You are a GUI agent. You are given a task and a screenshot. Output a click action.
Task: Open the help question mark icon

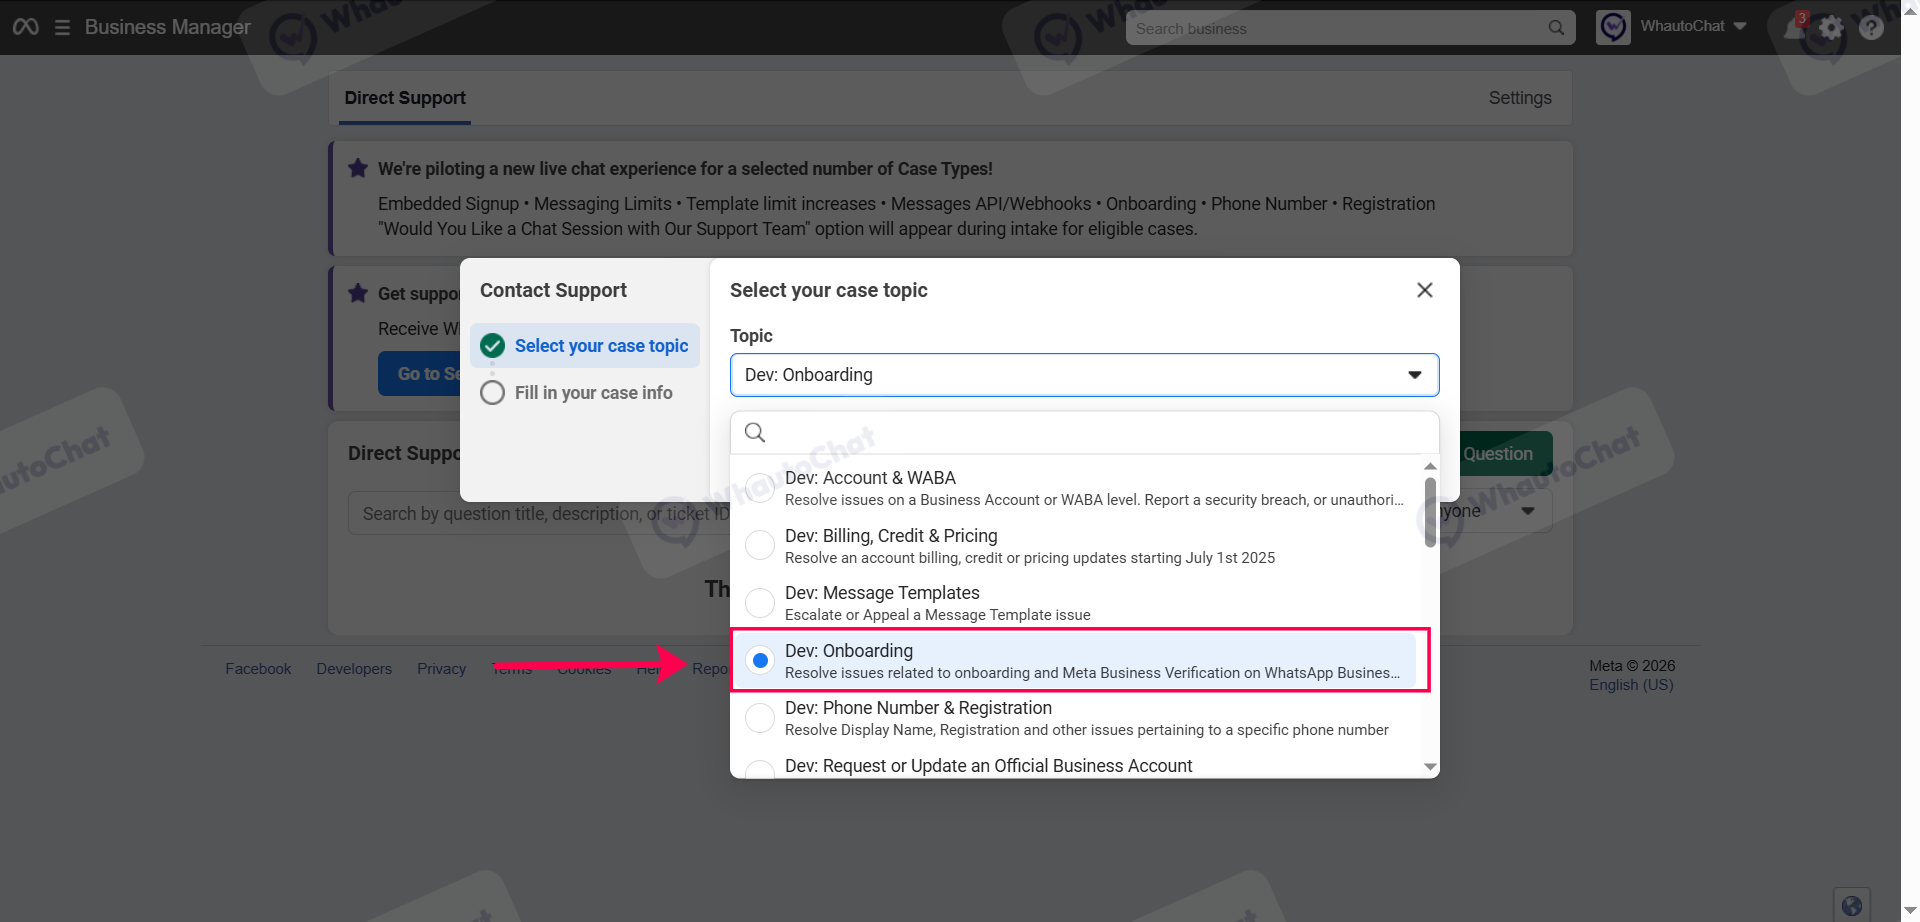pyautogui.click(x=1871, y=27)
